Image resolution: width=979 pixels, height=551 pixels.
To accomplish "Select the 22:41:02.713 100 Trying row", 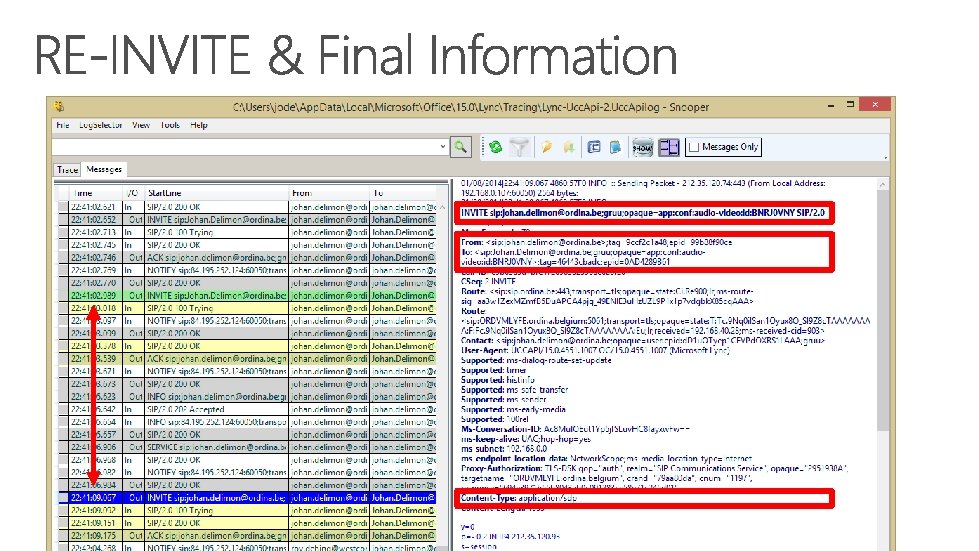I will click(x=247, y=232).
